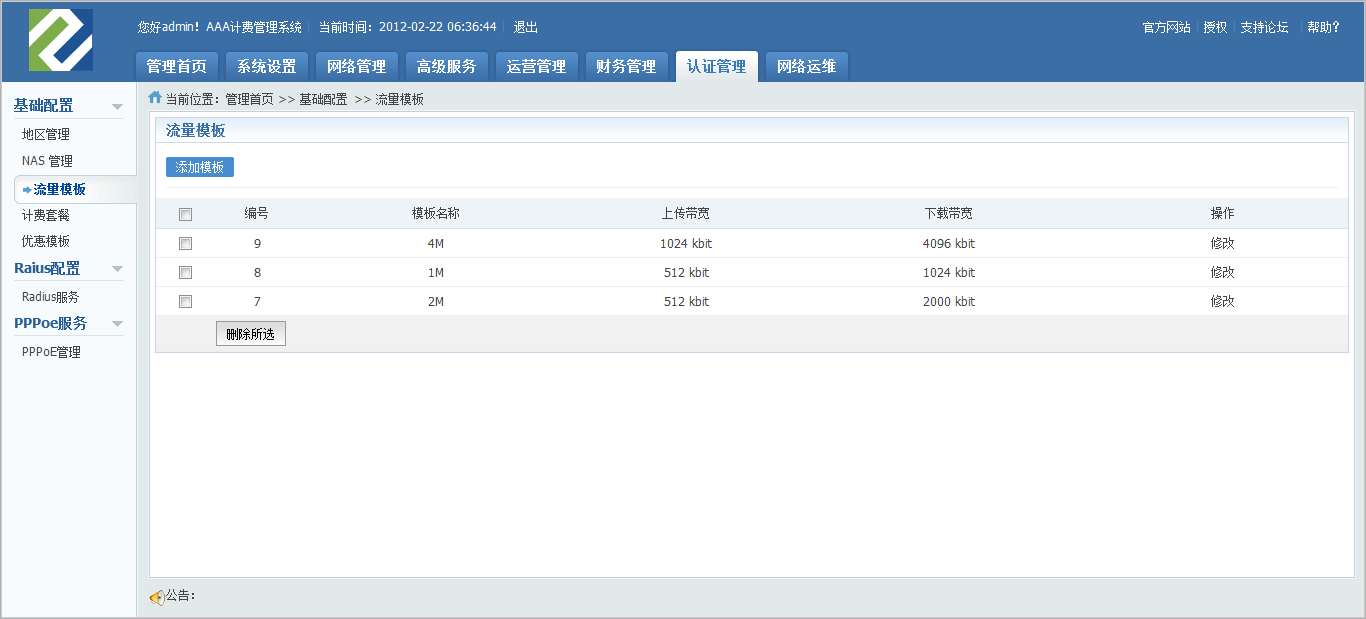Image resolution: width=1366 pixels, height=619 pixels.
Task: Click 修改 for template 2M
Action: tap(1222, 301)
